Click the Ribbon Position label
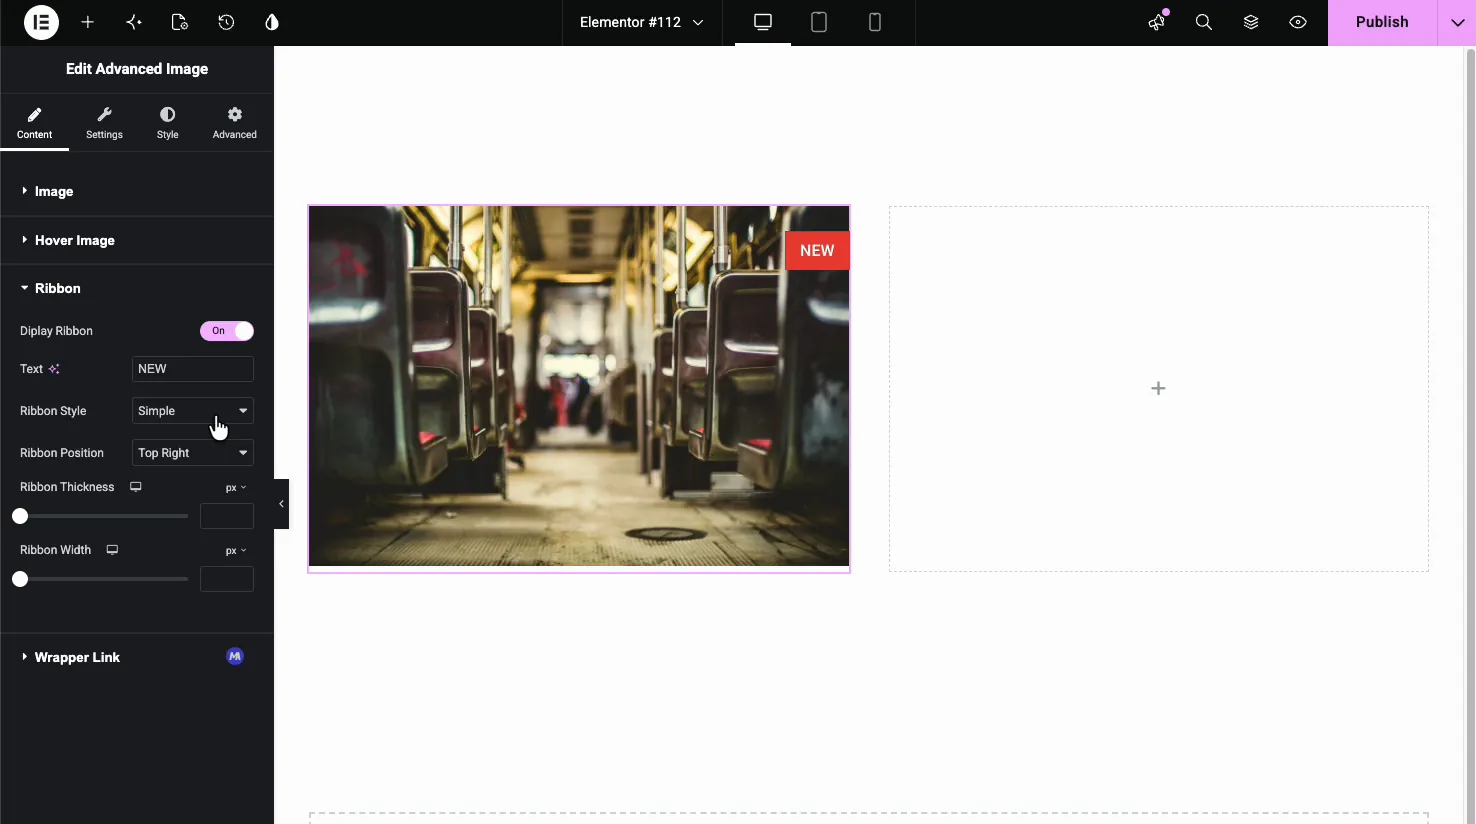This screenshot has height=824, width=1476. pyautogui.click(x=62, y=453)
